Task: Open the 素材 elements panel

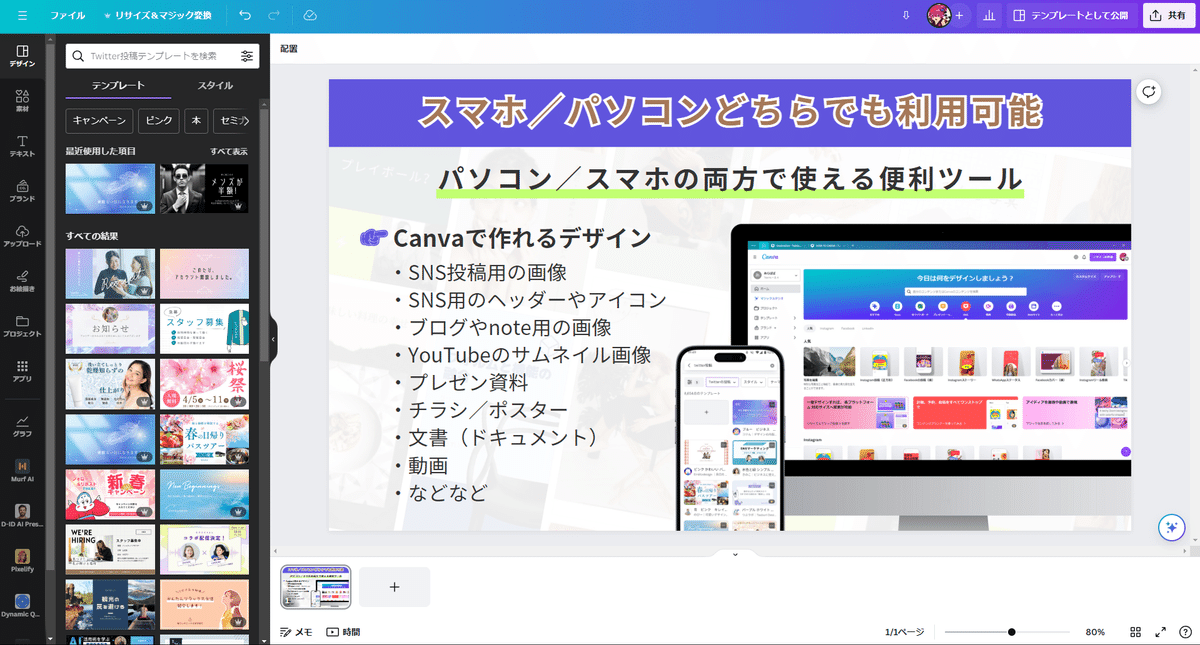Action: 23,100
